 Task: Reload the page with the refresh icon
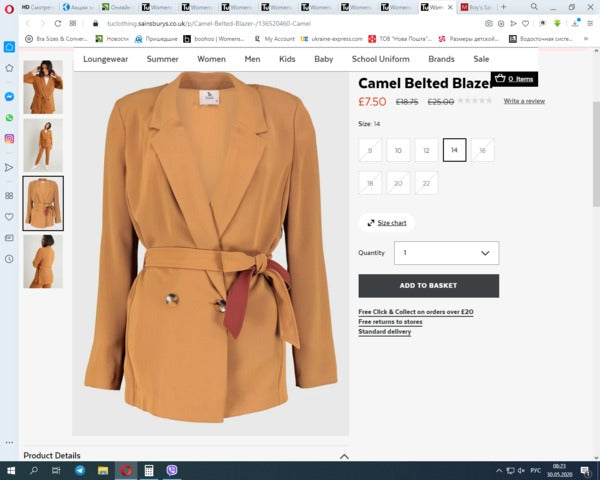58,23
